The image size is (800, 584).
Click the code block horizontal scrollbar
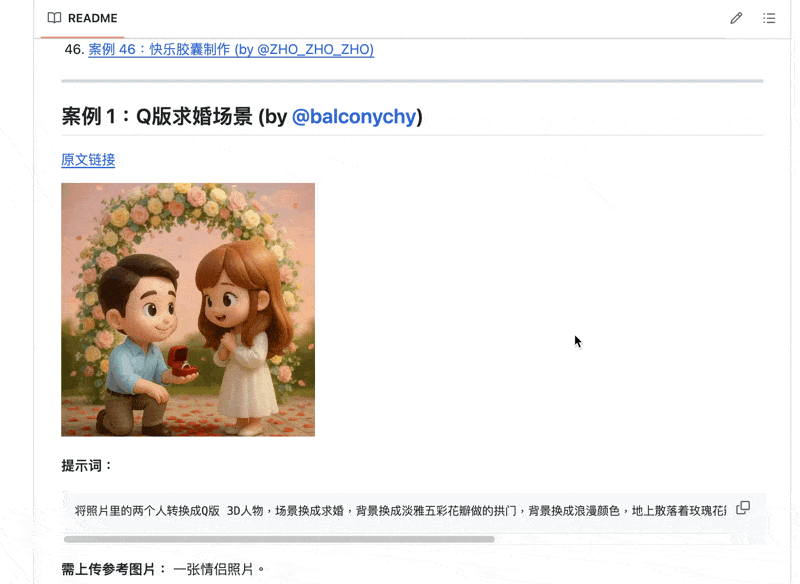point(279,539)
